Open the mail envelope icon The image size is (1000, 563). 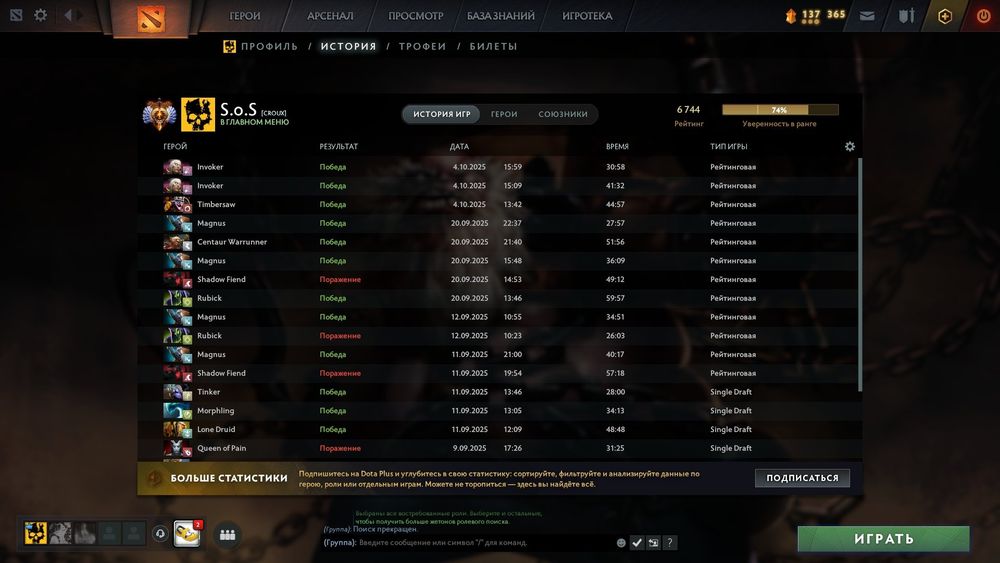pyautogui.click(x=867, y=16)
